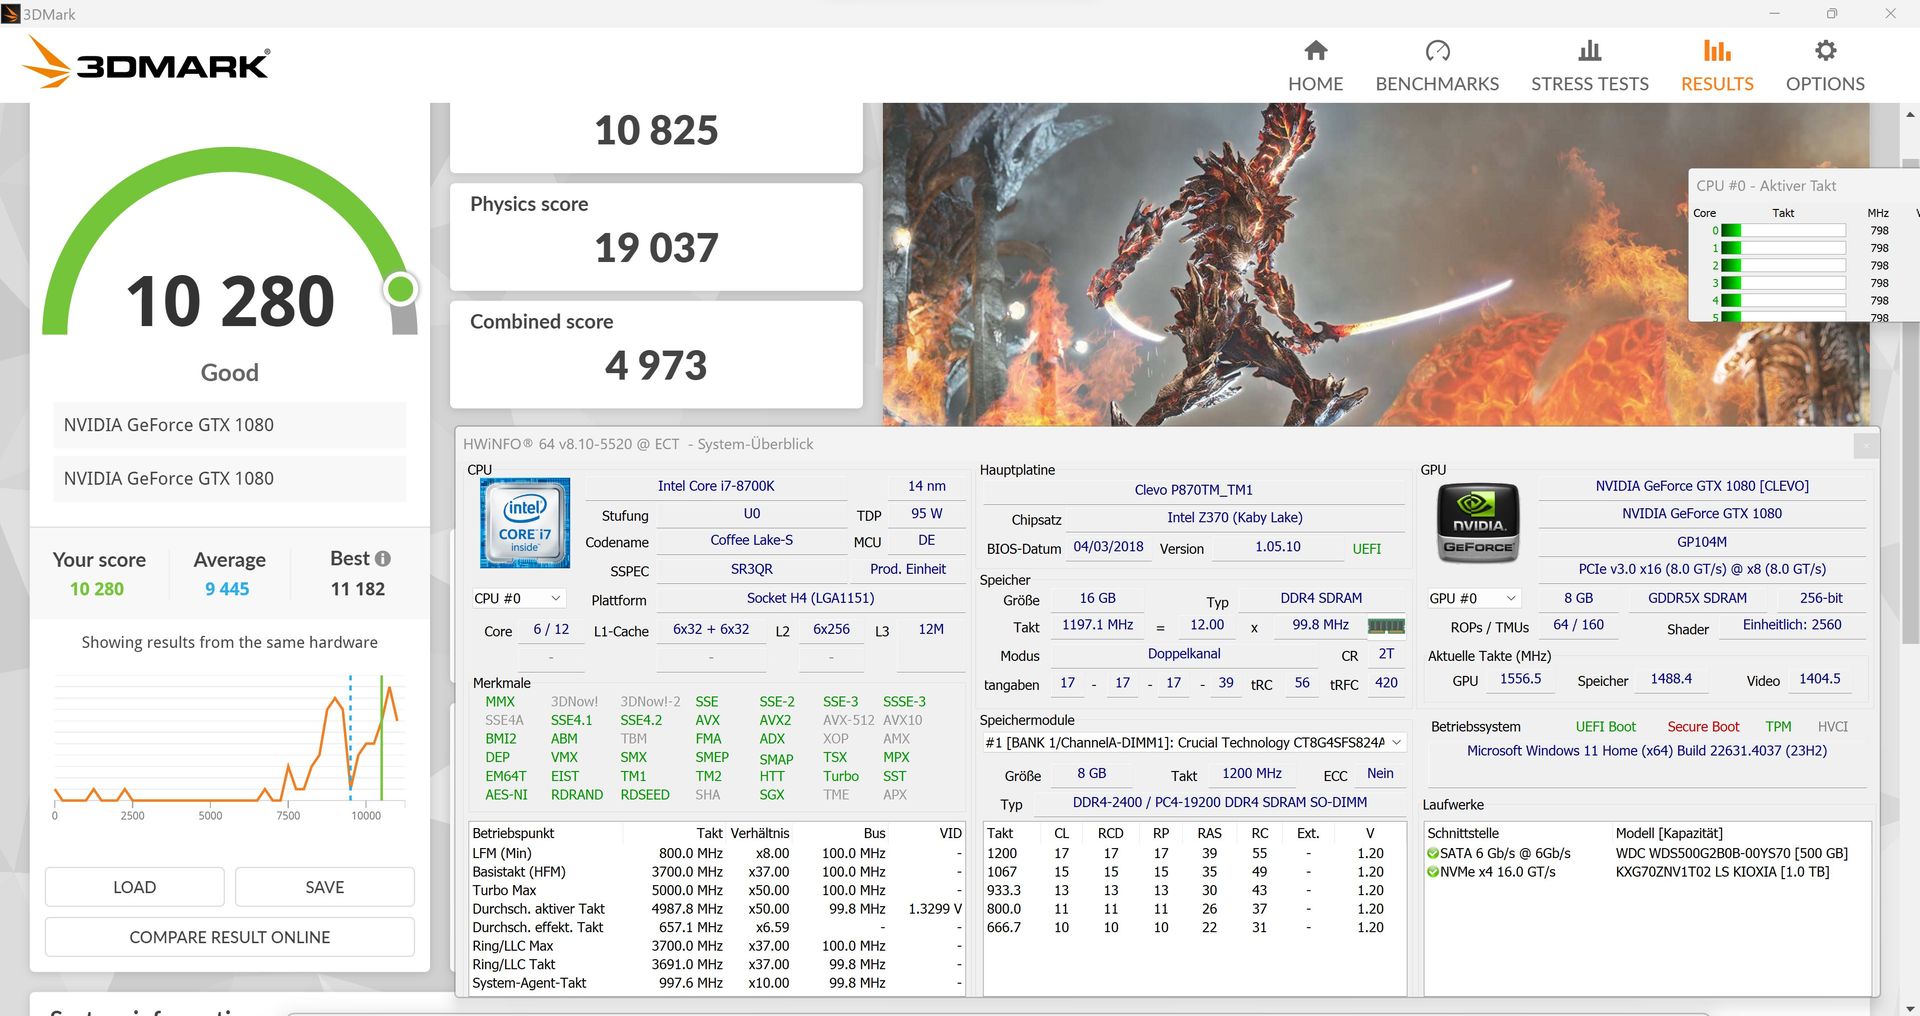Viewport: 1920px width, 1016px height.
Task: Click the 3DMark page vertical scrollbar
Action: click(x=1910, y=400)
